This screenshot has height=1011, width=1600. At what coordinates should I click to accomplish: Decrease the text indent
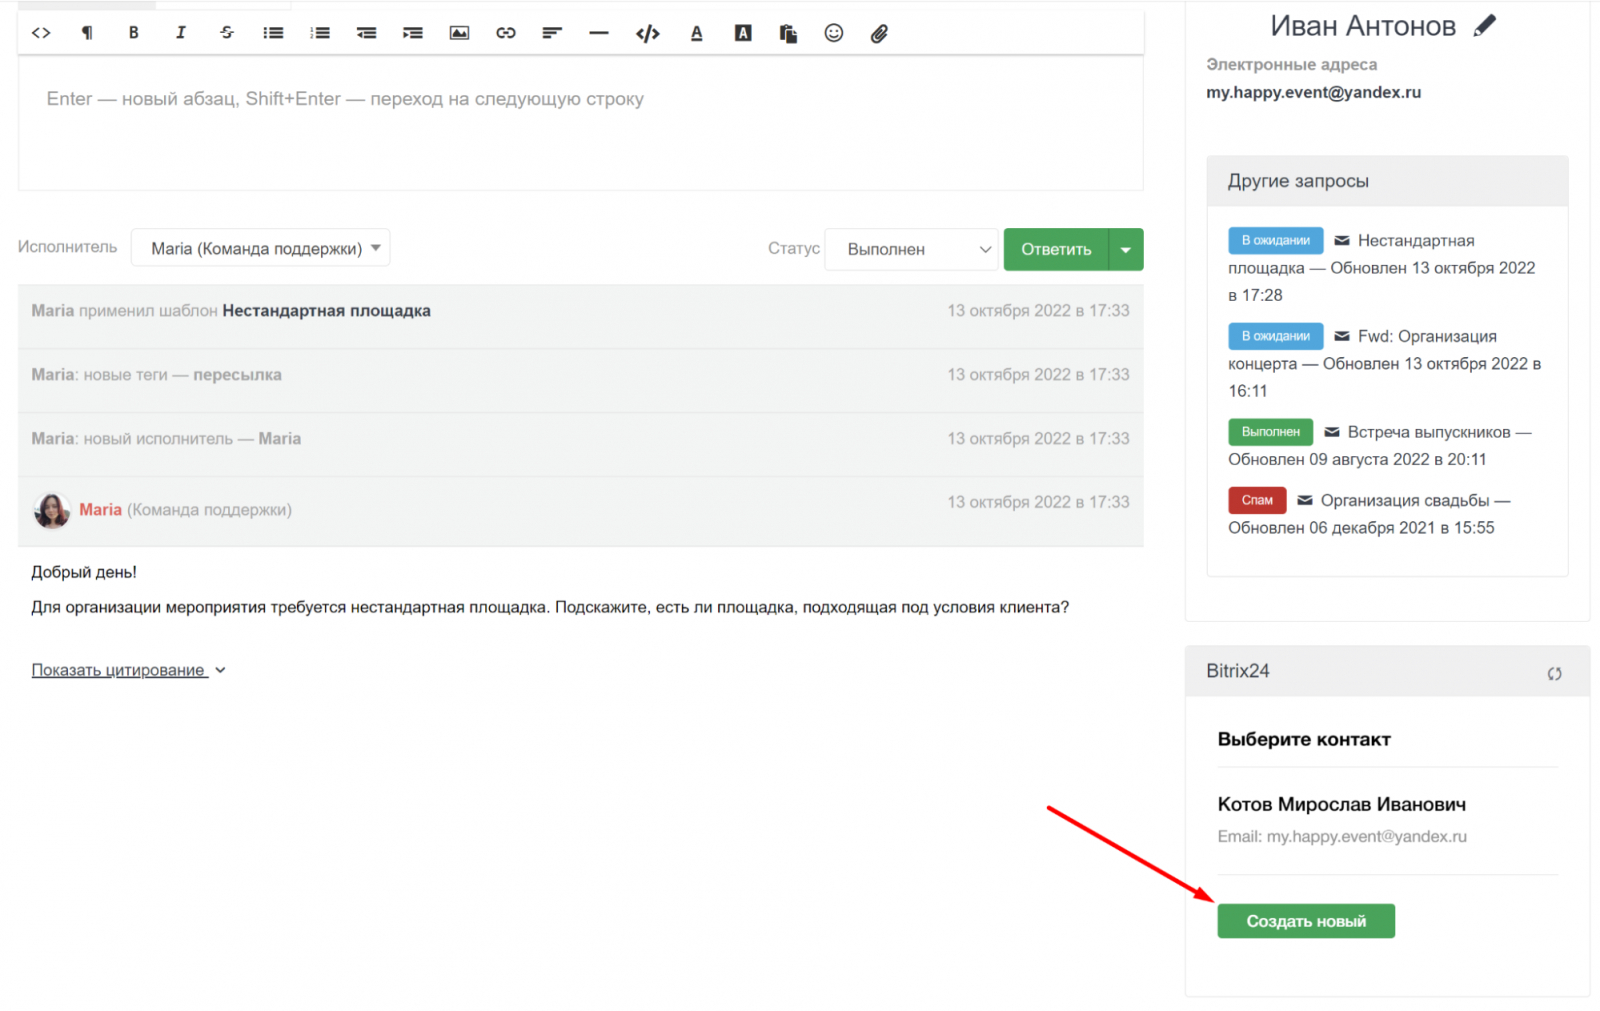pyautogui.click(x=366, y=33)
